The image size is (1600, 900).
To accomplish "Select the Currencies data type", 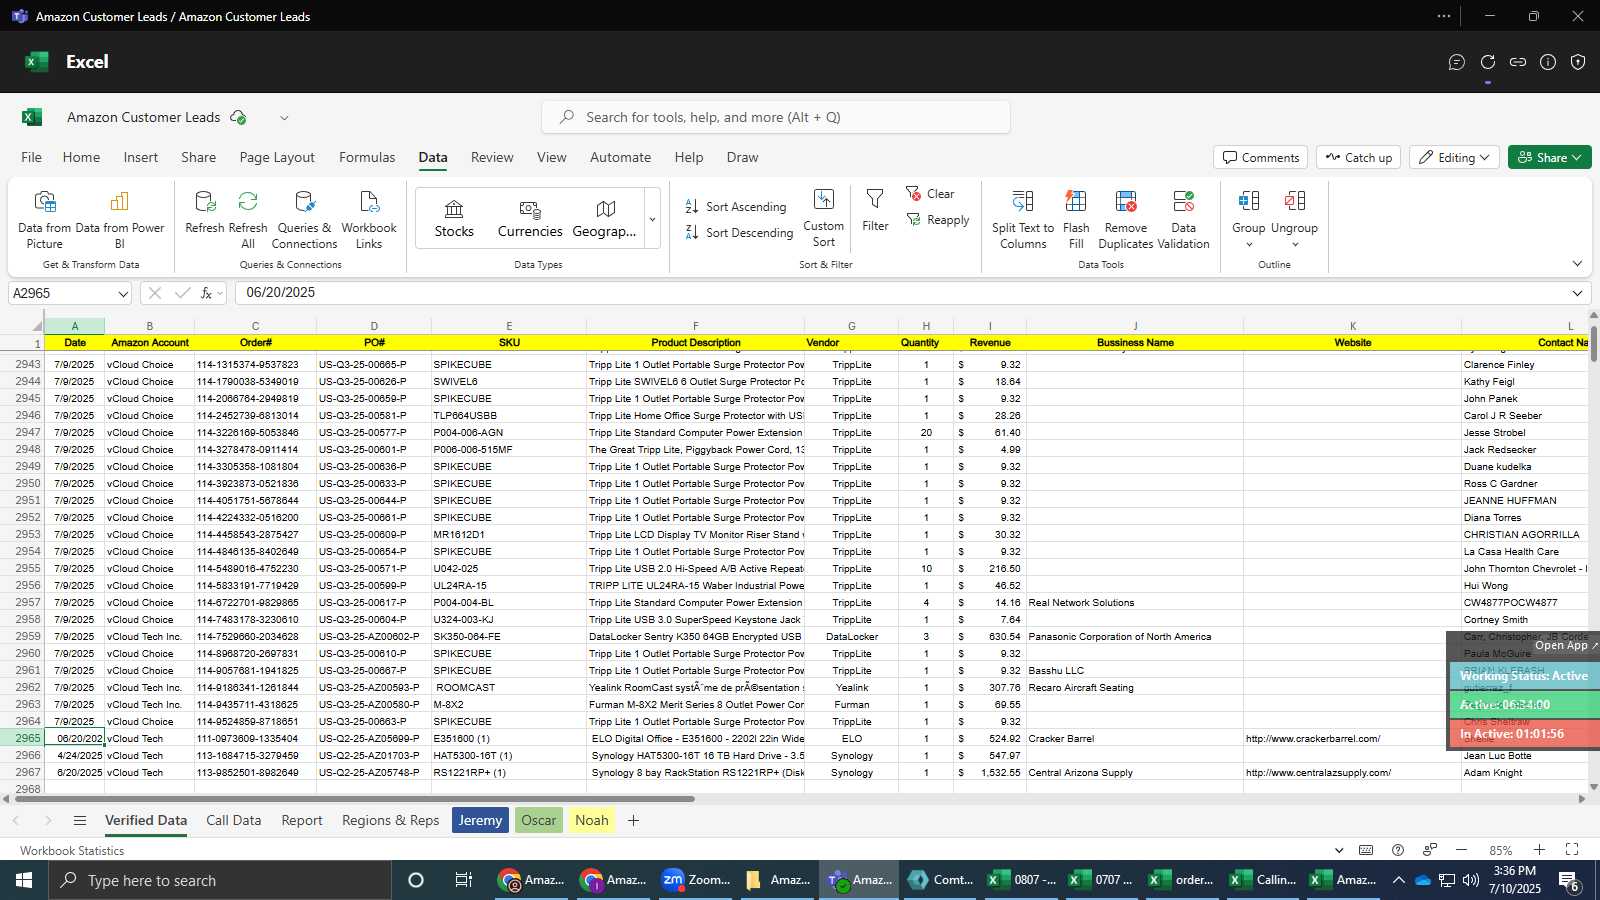I will pyautogui.click(x=530, y=218).
